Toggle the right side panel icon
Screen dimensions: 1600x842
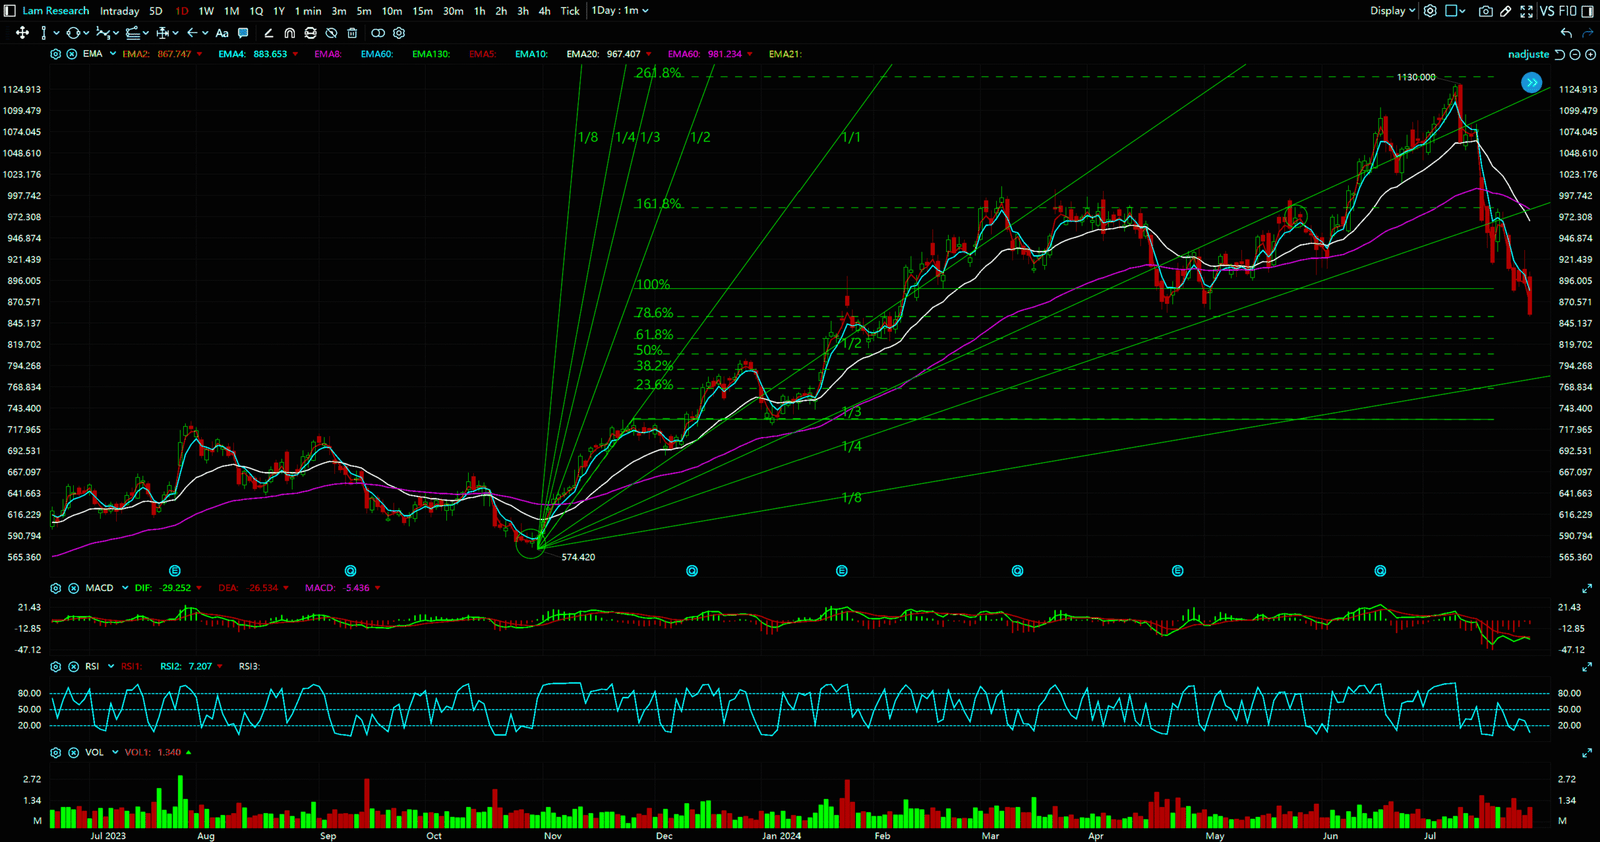point(1589,11)
